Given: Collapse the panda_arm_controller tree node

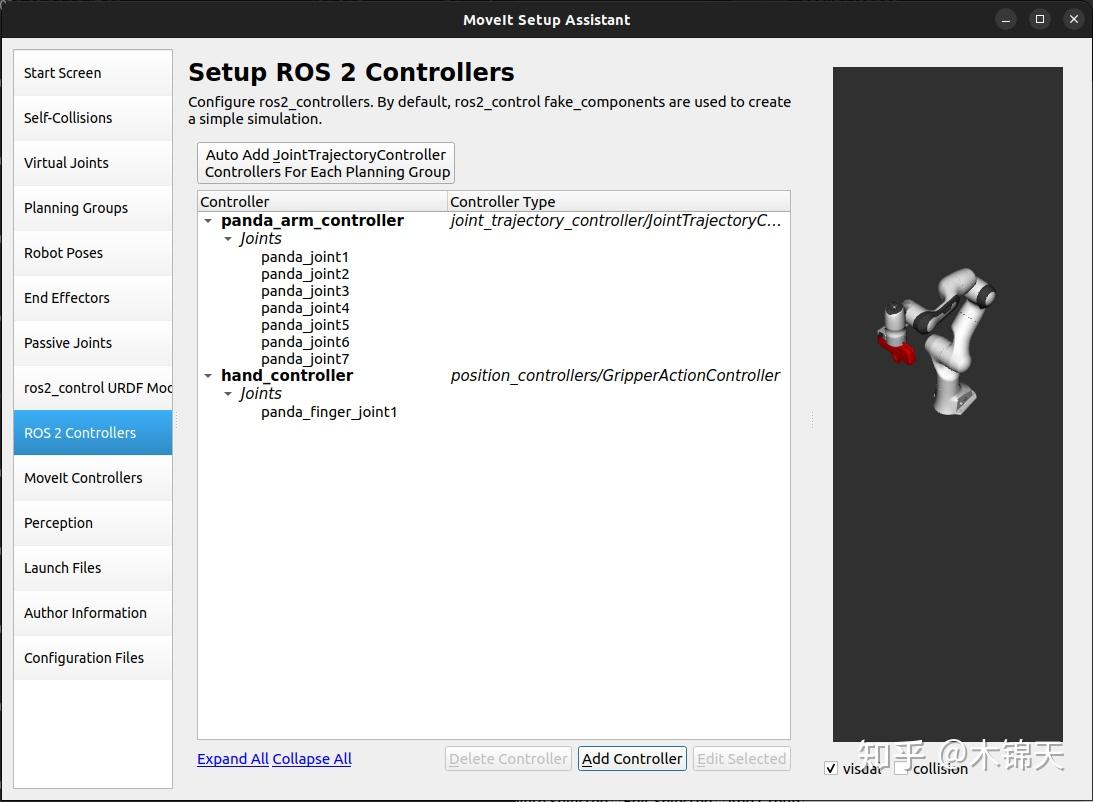Looking at the screenshot, I should [208, 221].
